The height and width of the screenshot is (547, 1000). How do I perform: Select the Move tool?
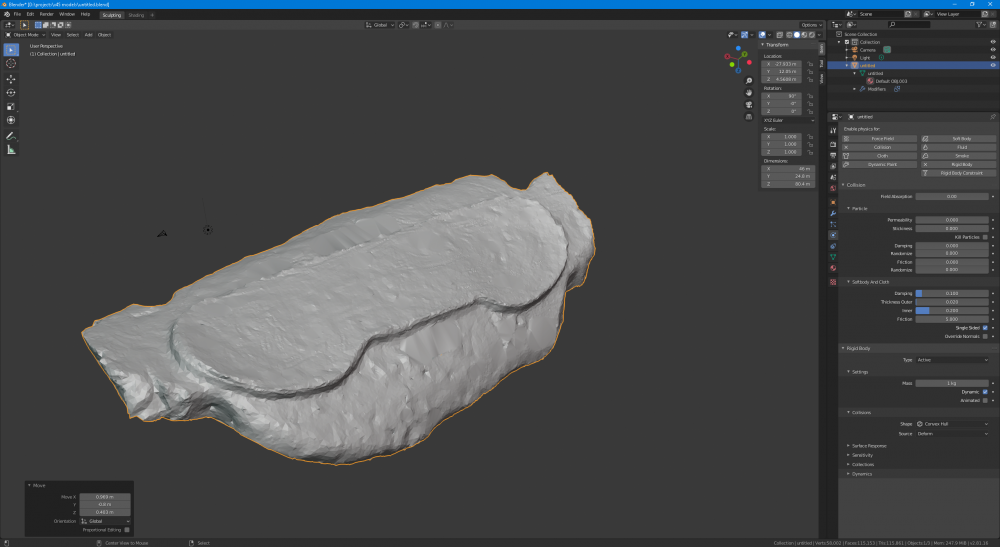(x=11, y=78)
